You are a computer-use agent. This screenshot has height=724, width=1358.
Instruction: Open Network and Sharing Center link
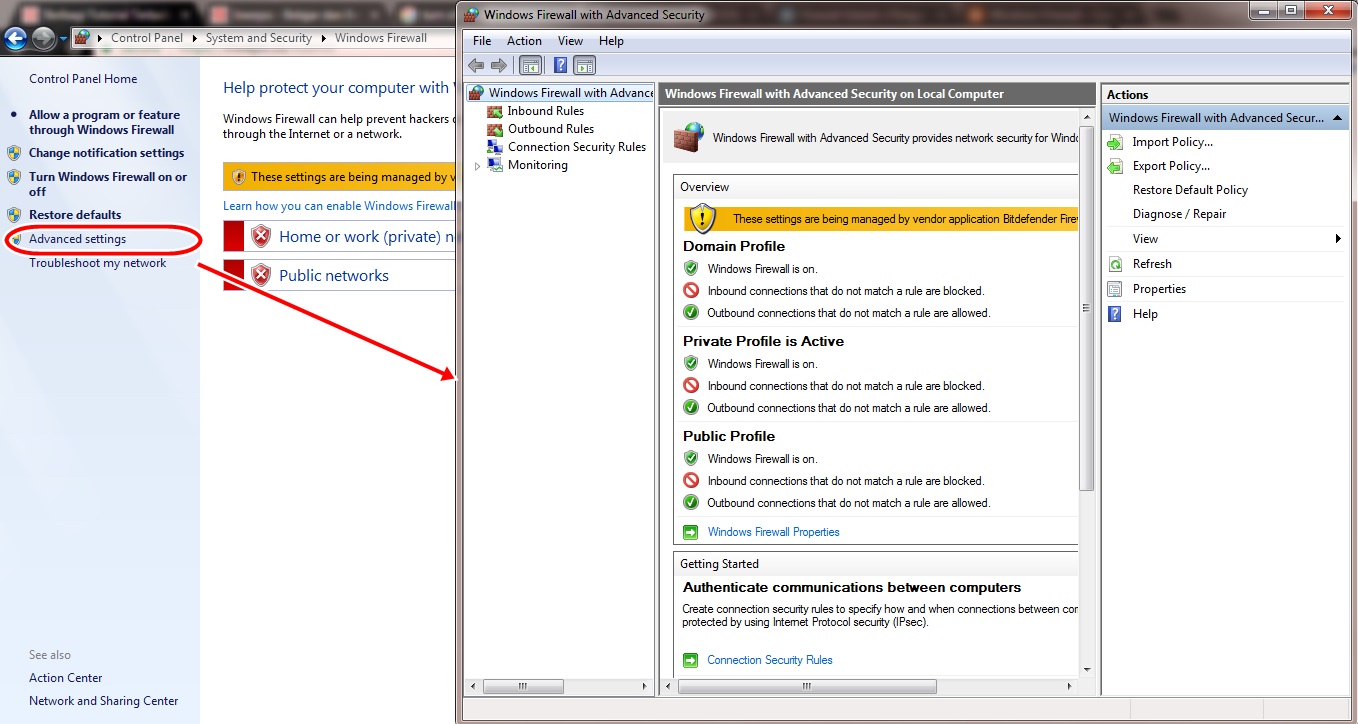pyautogui.click(x=103, y=701)
